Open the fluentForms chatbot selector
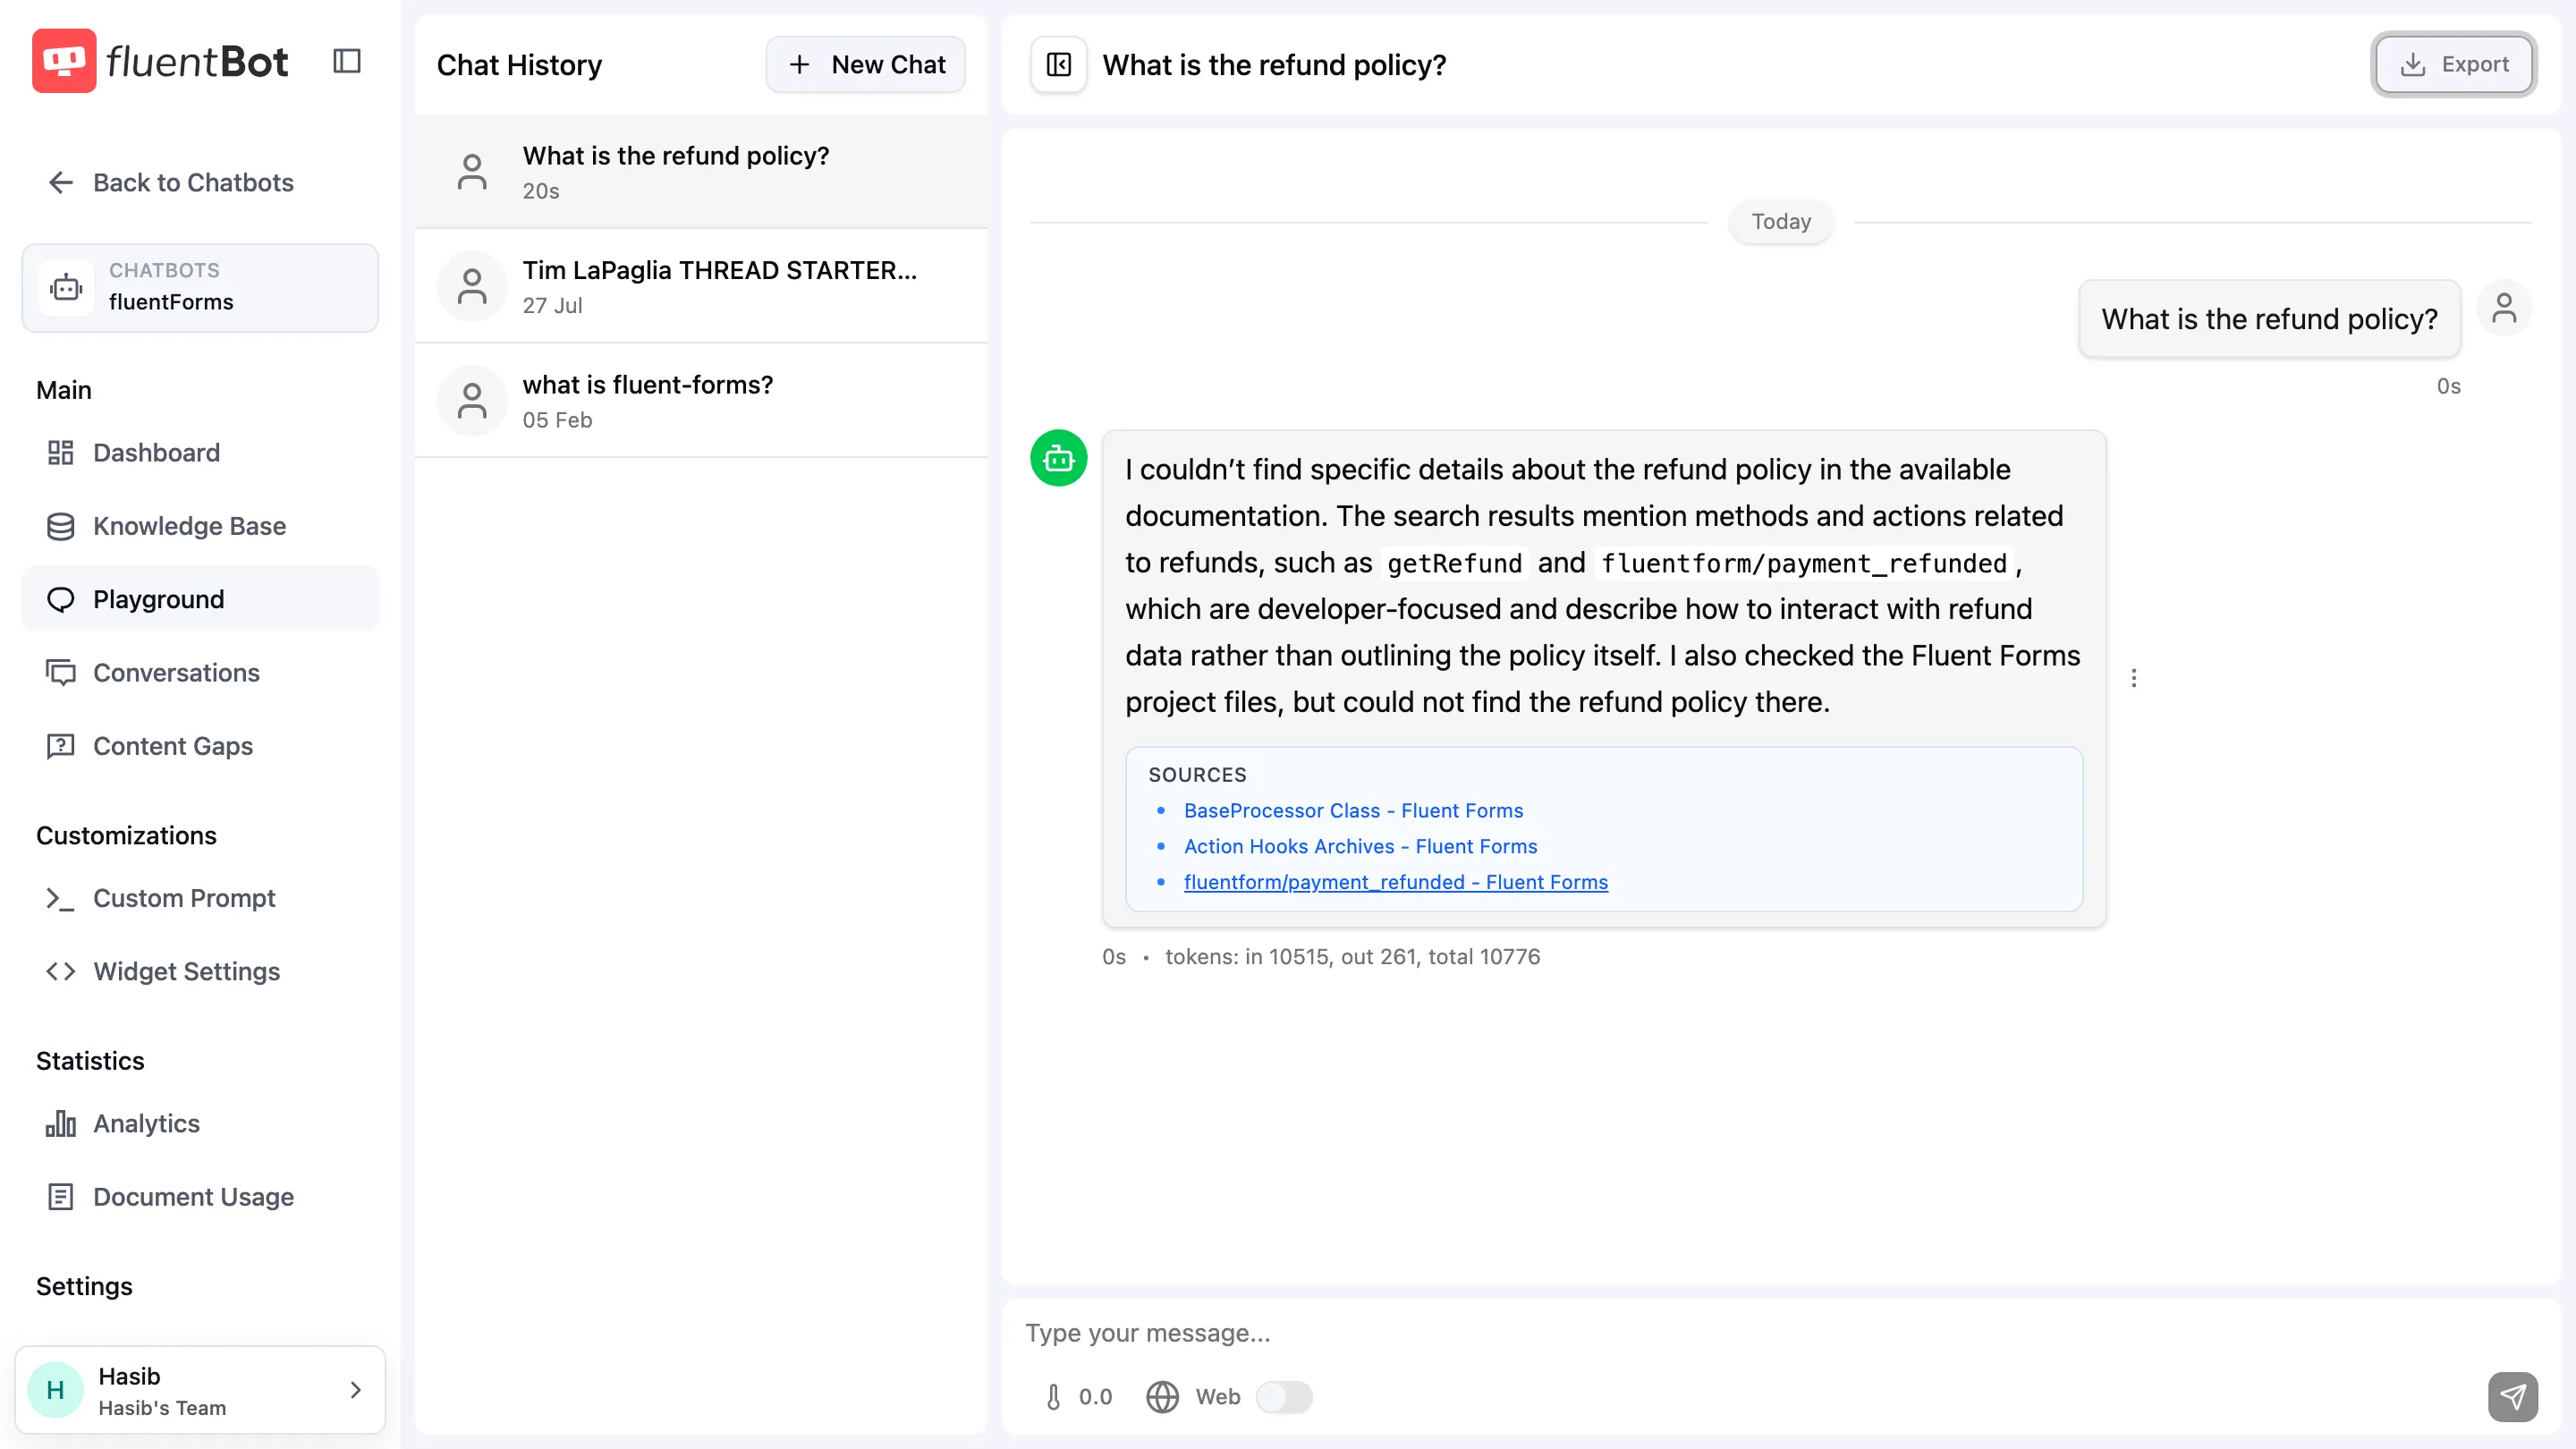The width and height of the screenshot is (2576, 1449). coord(200,288)
